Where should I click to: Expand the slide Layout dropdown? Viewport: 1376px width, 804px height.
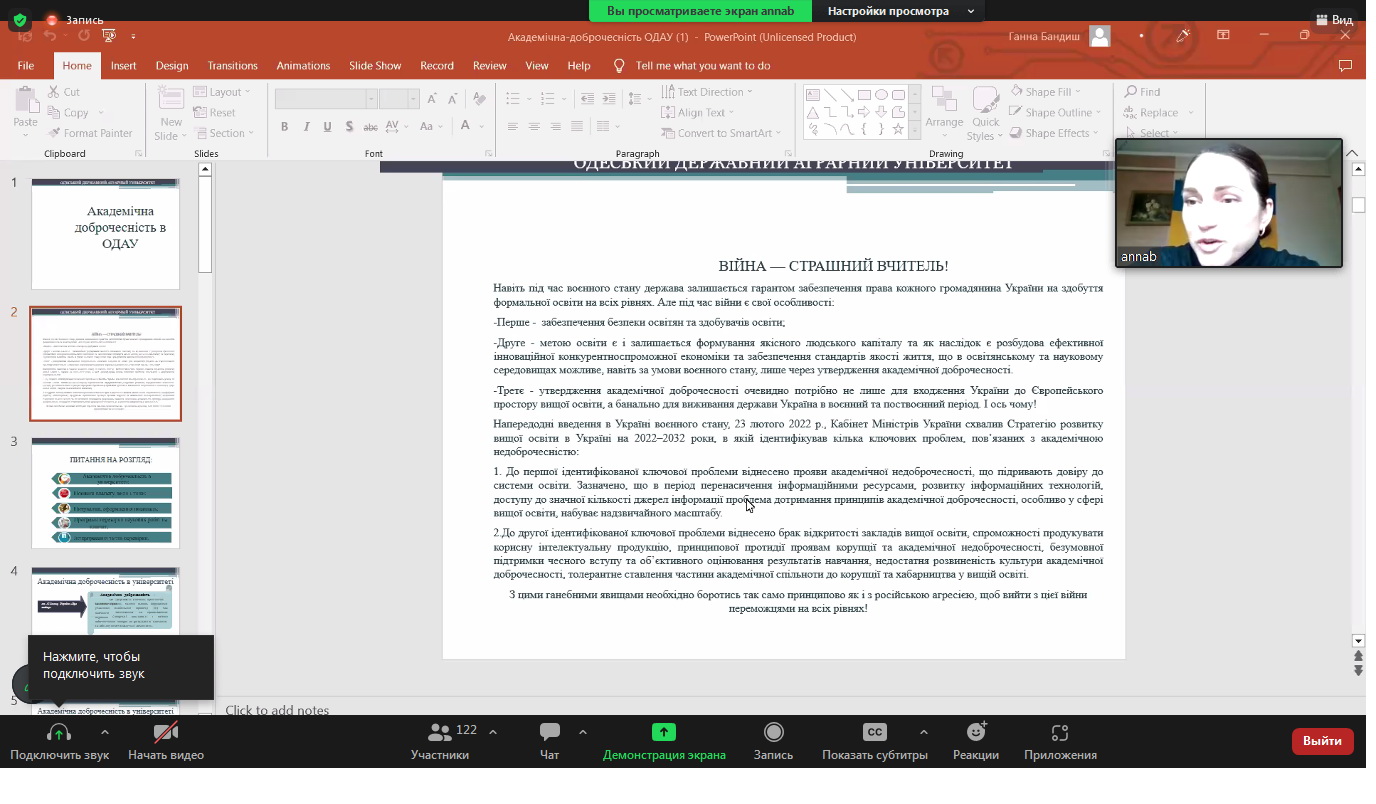click(229, 92)
